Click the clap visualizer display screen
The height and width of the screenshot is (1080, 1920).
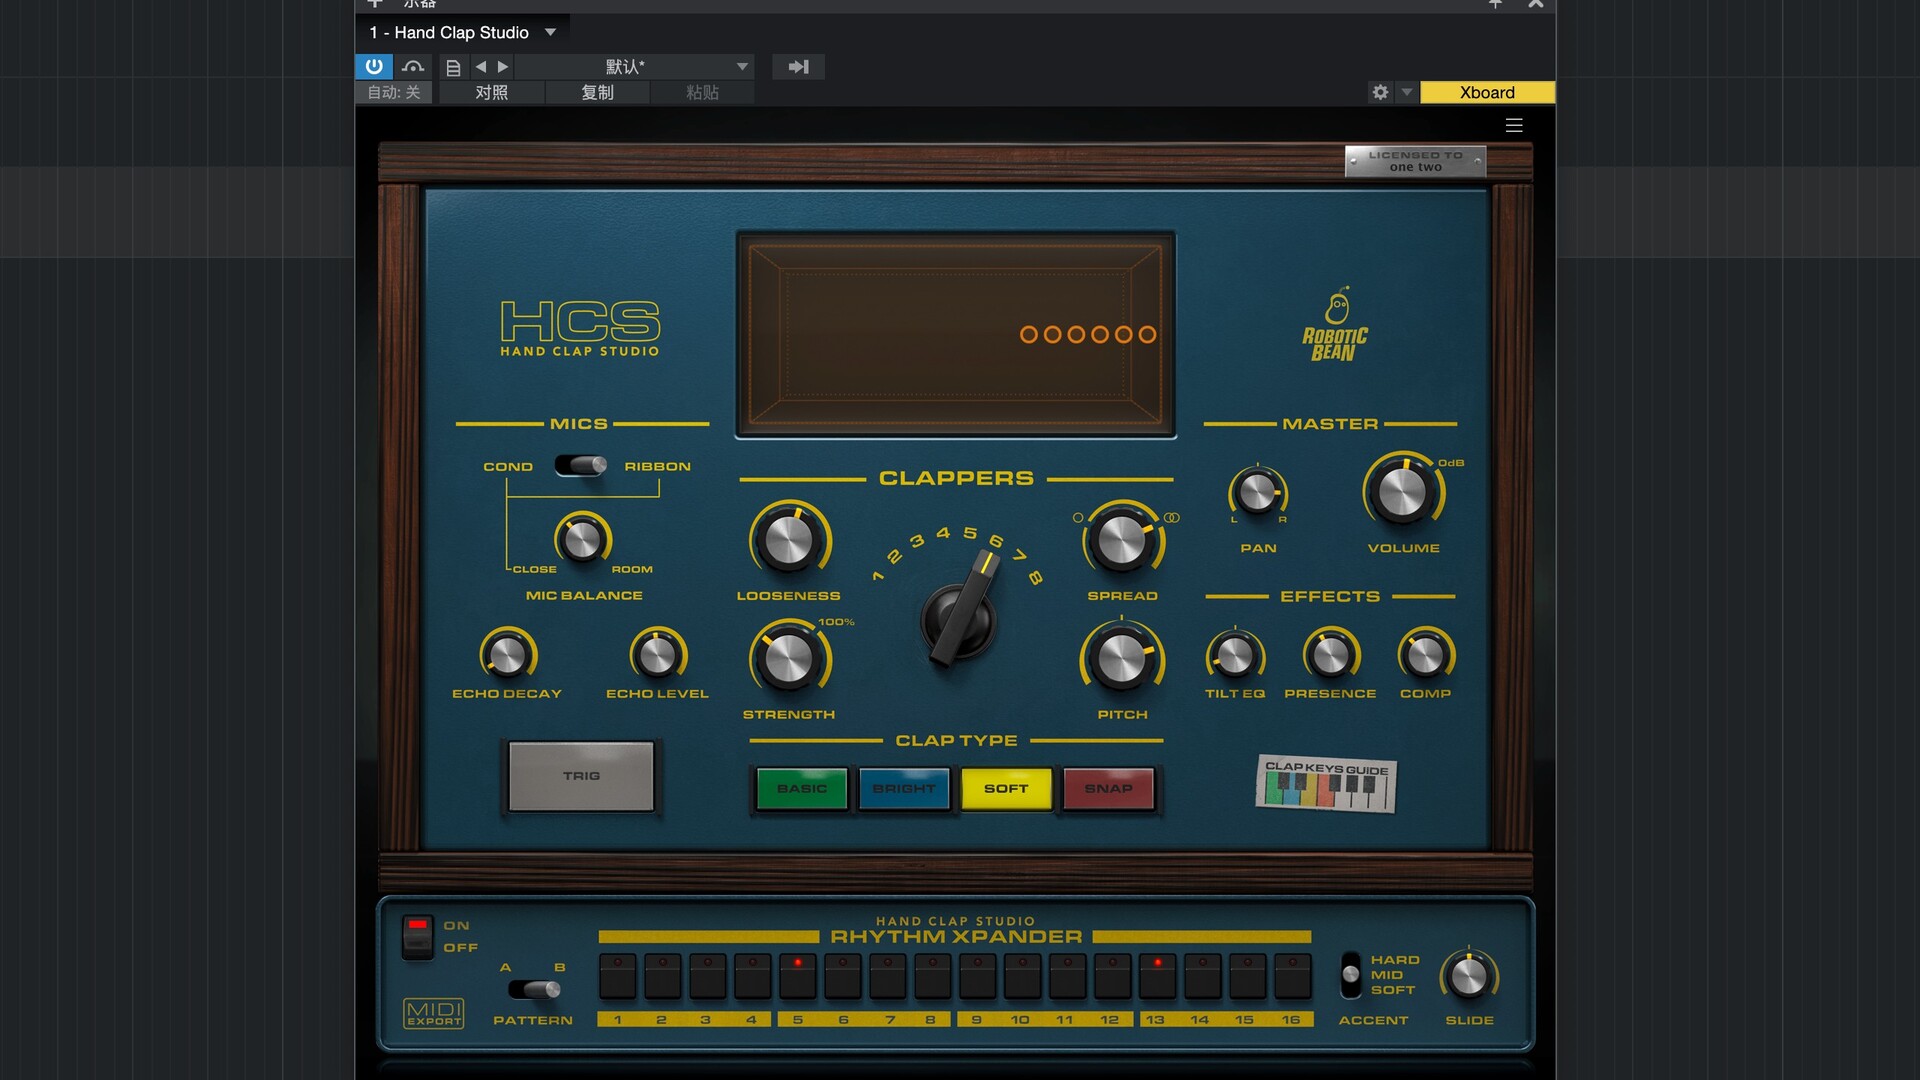click(956, 335)
